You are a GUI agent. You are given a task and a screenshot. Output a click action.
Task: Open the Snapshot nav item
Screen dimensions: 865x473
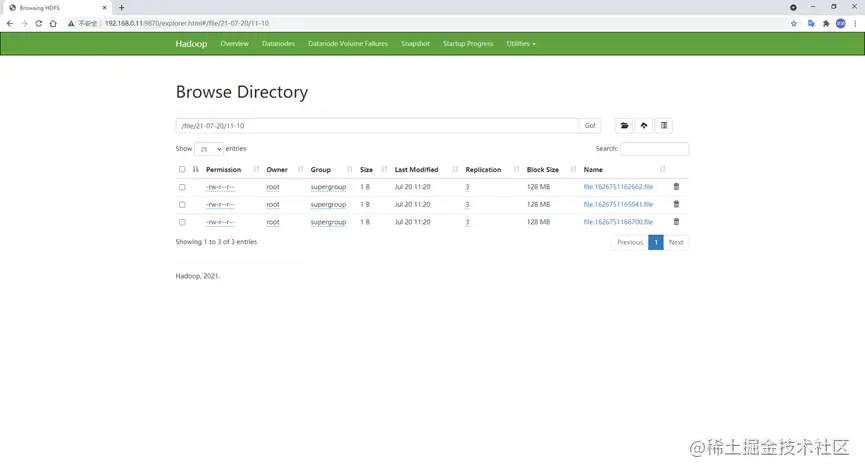(x=415, y=44)
